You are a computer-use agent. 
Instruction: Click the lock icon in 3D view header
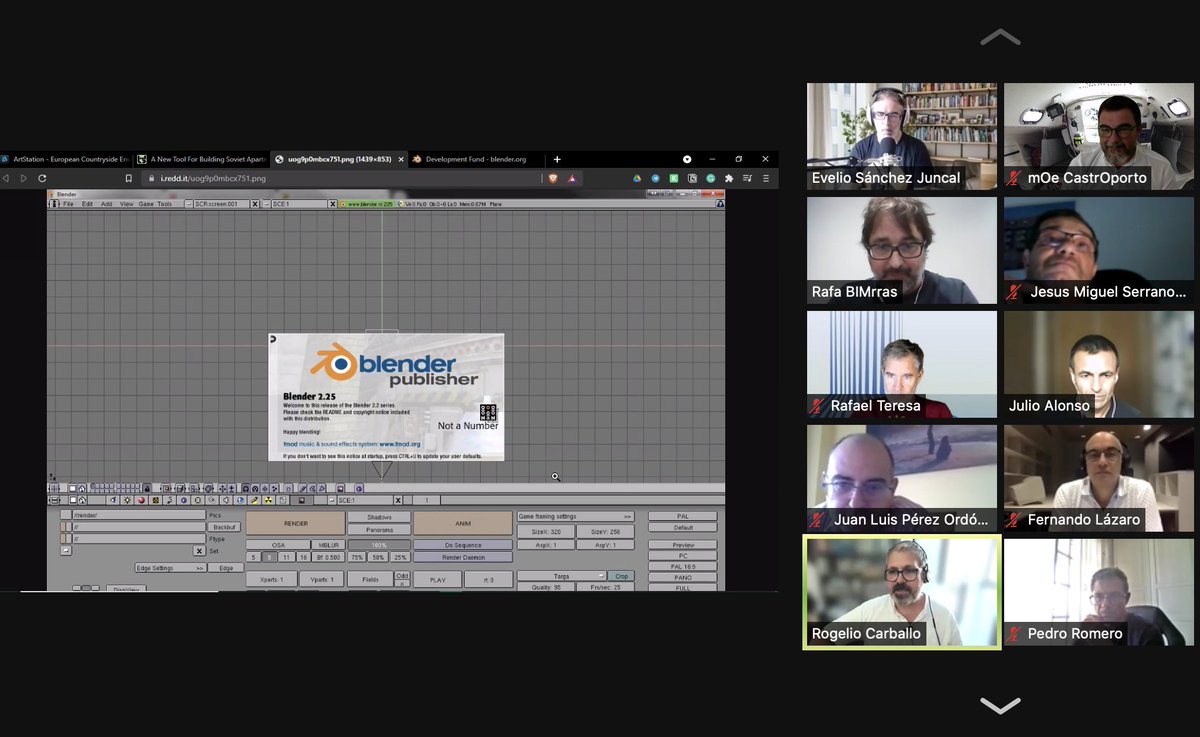point(147,488)
